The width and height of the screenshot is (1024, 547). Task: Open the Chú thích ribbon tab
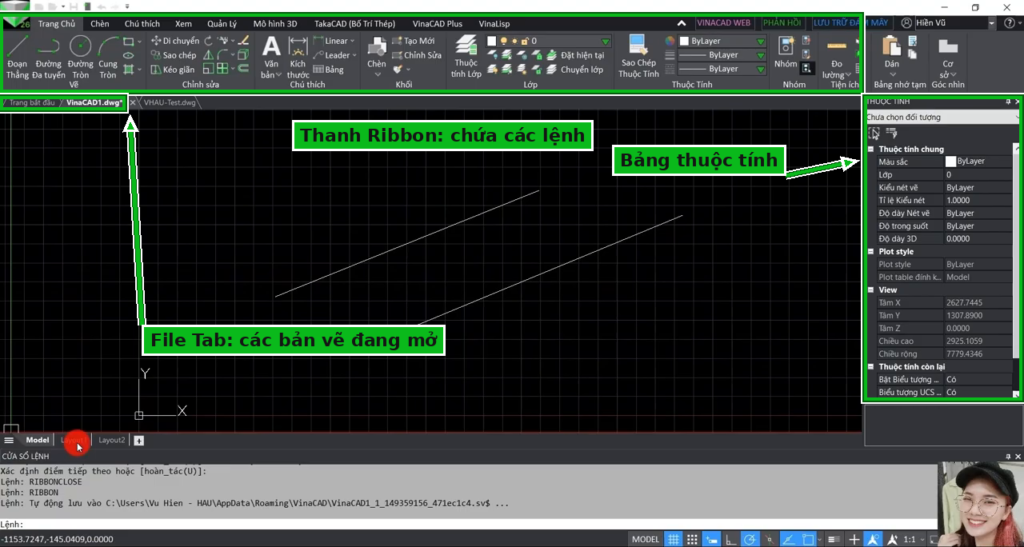click(x=142, y=23)
